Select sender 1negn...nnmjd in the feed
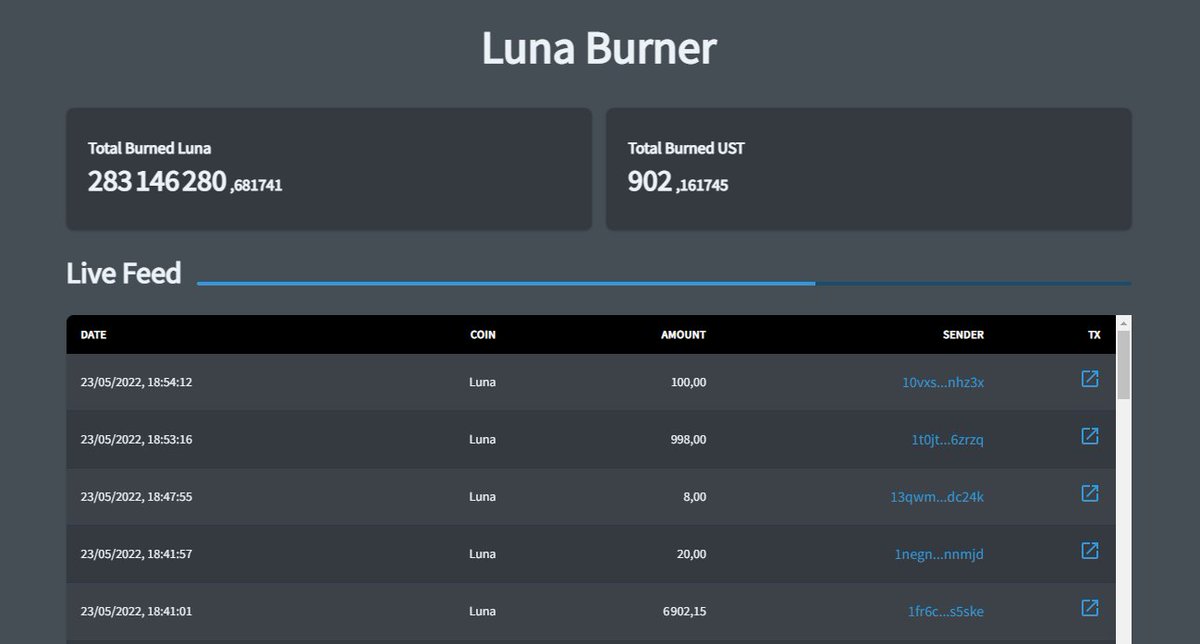Screen dimensions: 1200x644 [x=941, y=554]
